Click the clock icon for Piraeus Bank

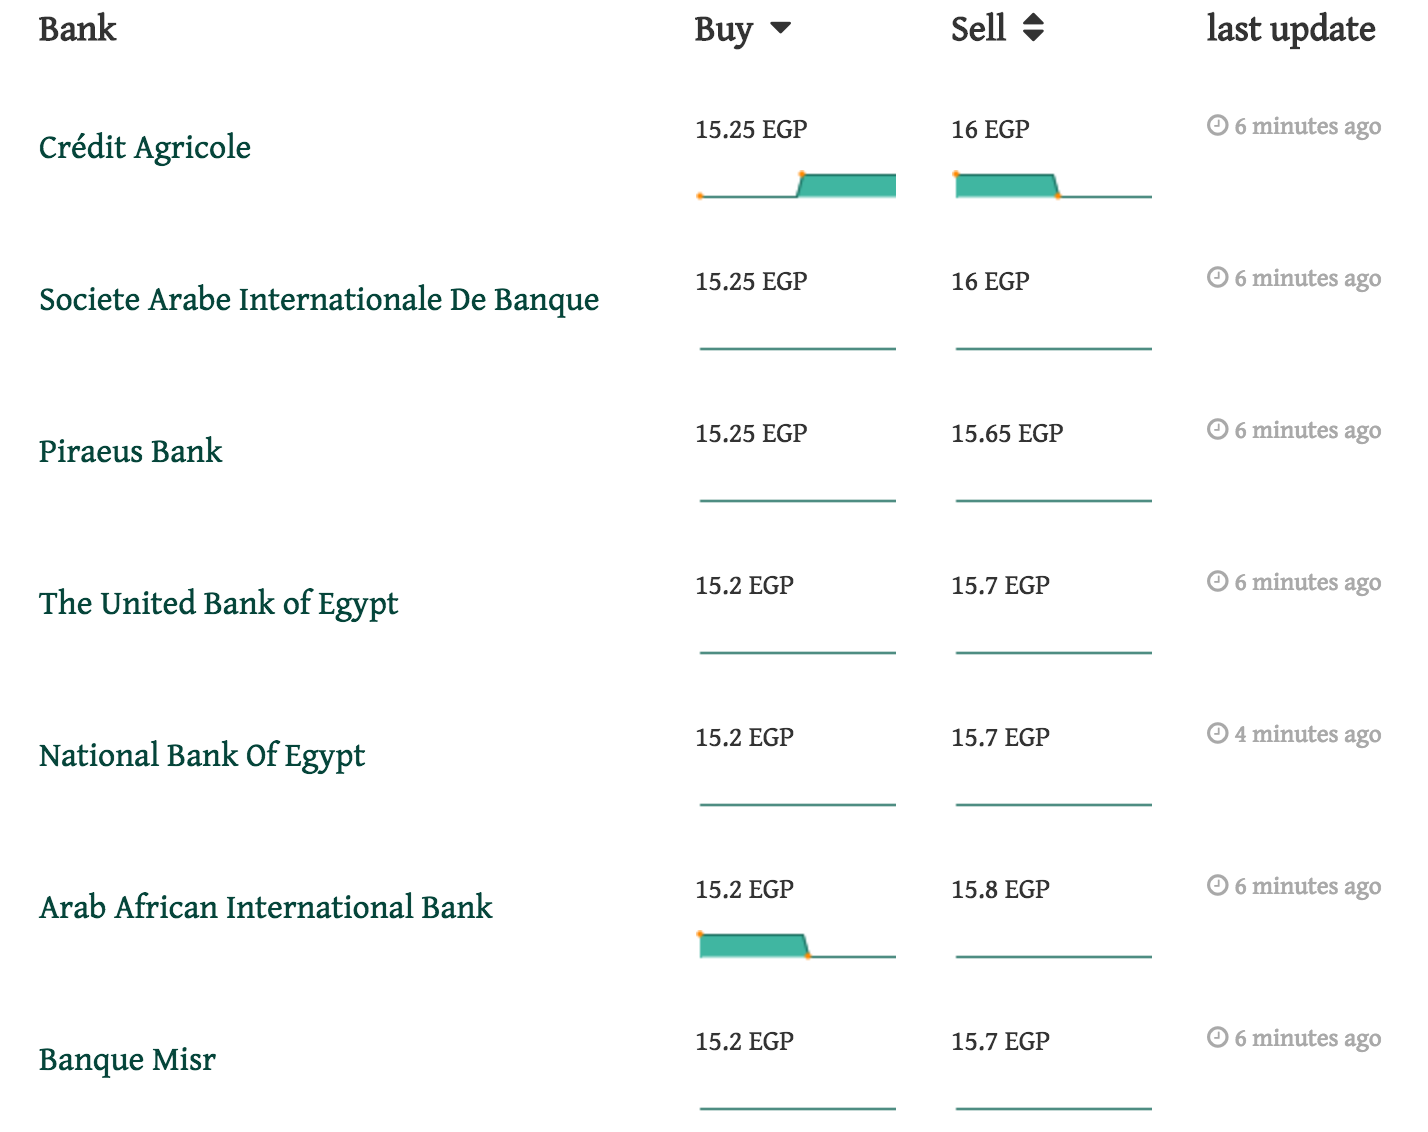tap(1217, 430)
